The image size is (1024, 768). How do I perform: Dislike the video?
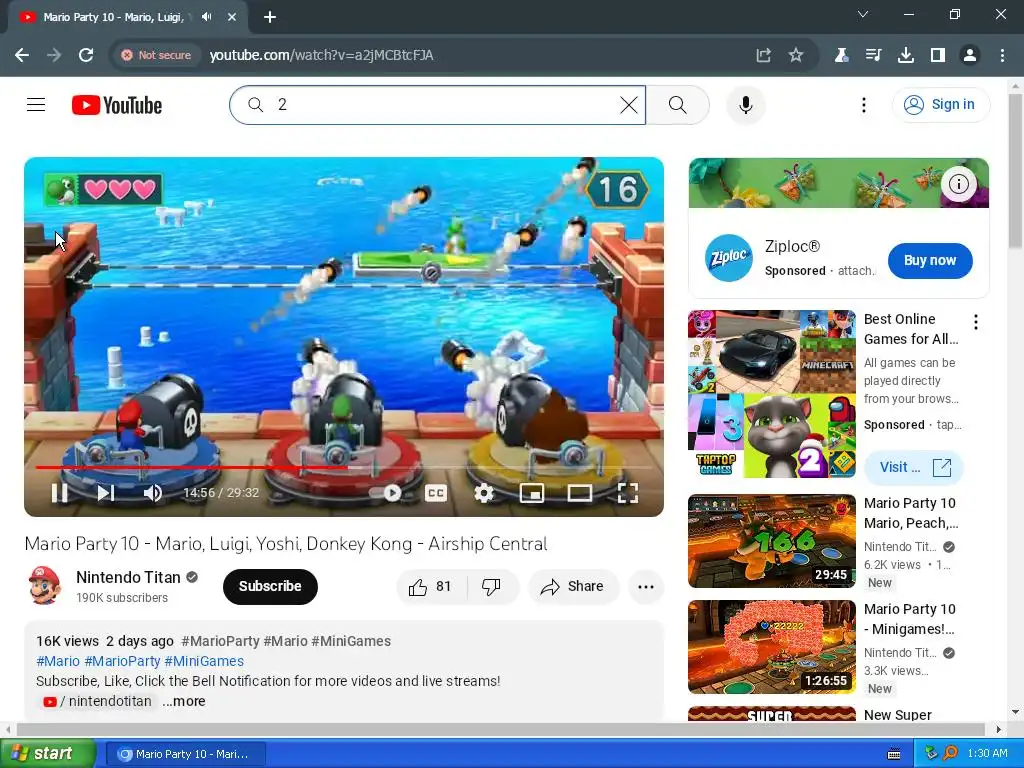(x=492, y=586)
